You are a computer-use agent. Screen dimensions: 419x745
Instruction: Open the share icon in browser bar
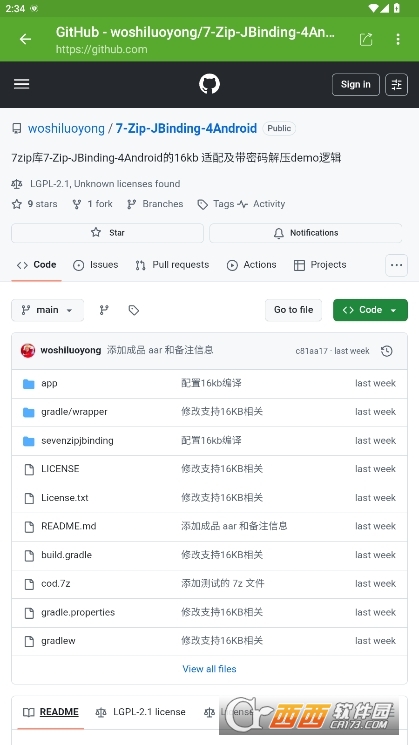coord(365,39)
